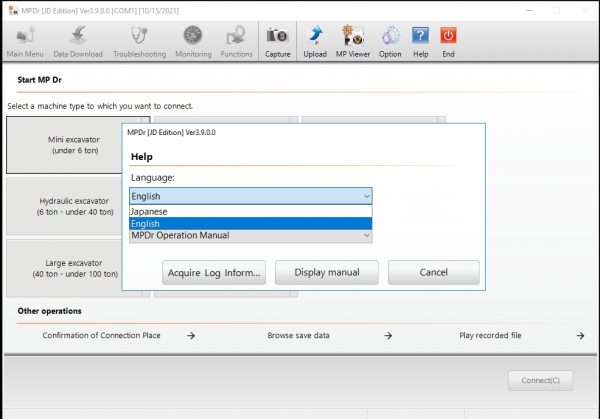This screenshot has width=600, height=419.
Task: Click the Connect(C) button
Action: (x=540, y=380)
